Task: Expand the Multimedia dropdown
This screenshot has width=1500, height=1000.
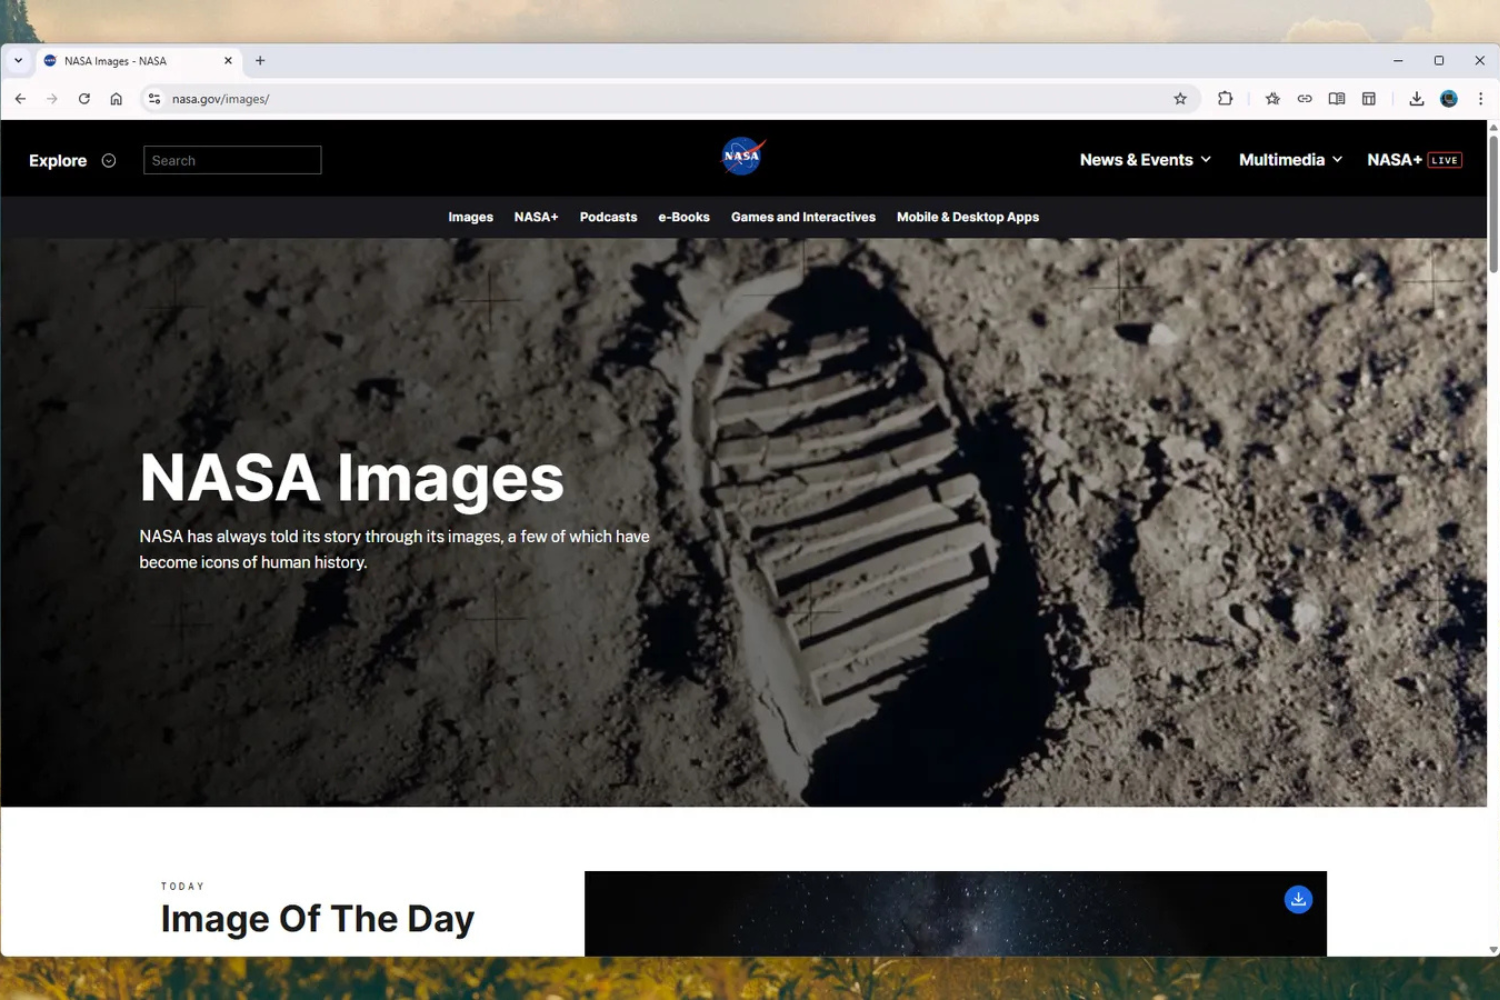Action: [x=1290, y=160]
